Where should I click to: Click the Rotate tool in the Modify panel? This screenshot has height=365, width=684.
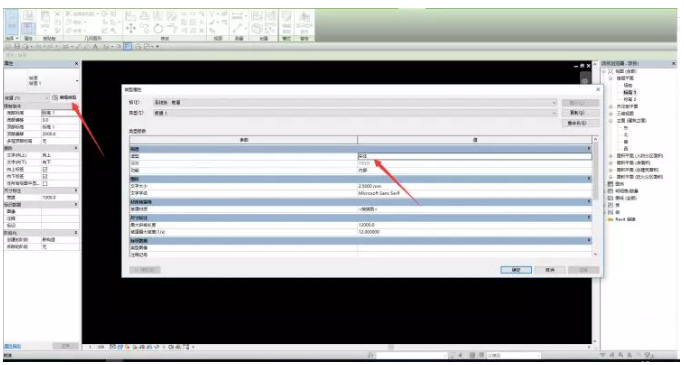158,29
